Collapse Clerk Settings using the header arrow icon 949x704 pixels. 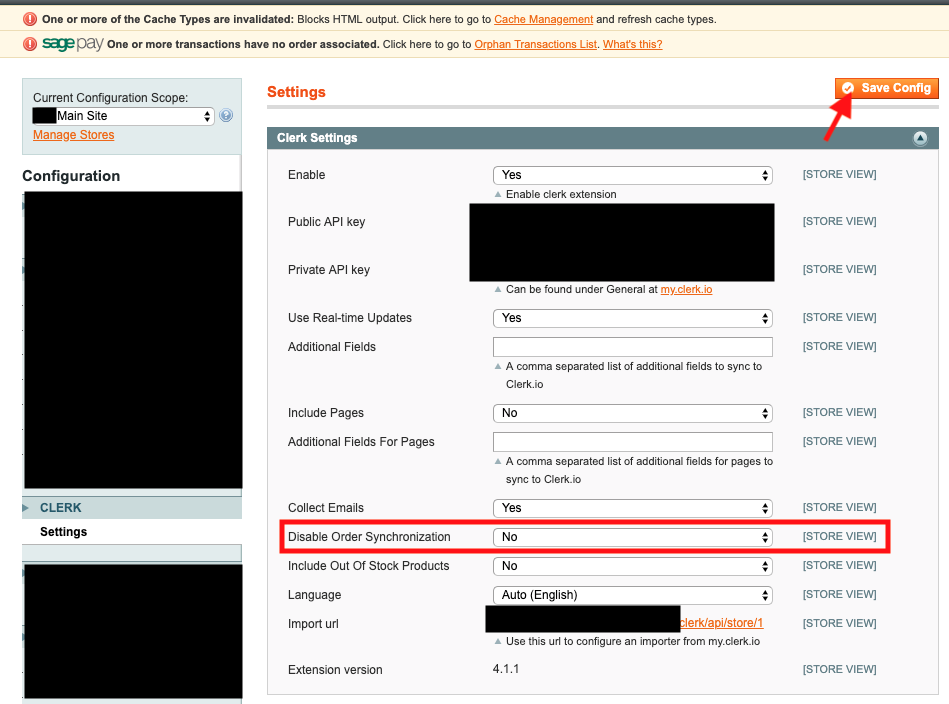coord(920,139)
